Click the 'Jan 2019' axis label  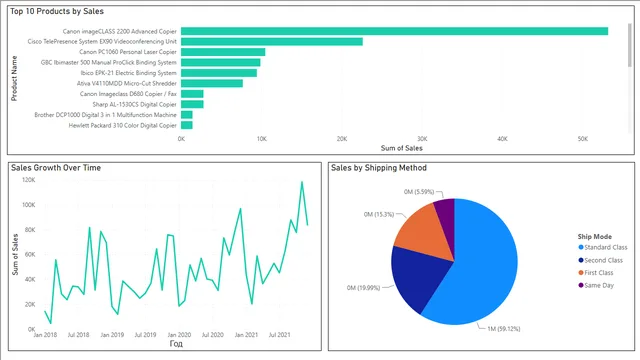click(x=112, y=335)
